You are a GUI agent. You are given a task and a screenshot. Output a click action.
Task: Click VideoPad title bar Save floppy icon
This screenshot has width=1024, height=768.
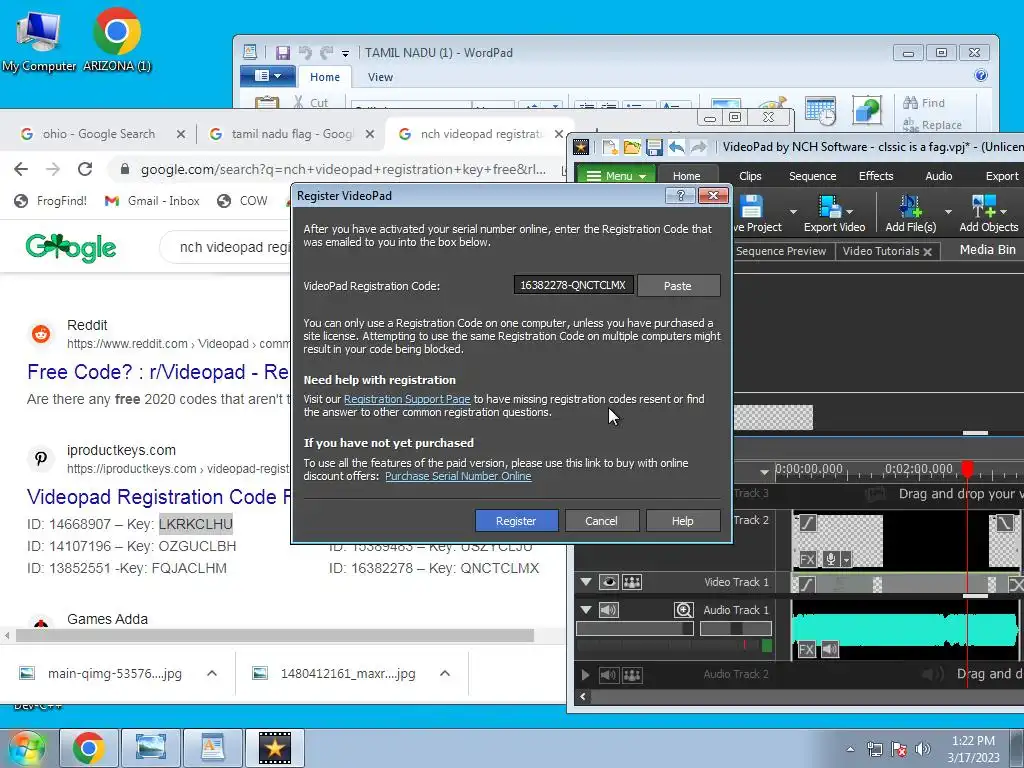[x=654, y=147]
